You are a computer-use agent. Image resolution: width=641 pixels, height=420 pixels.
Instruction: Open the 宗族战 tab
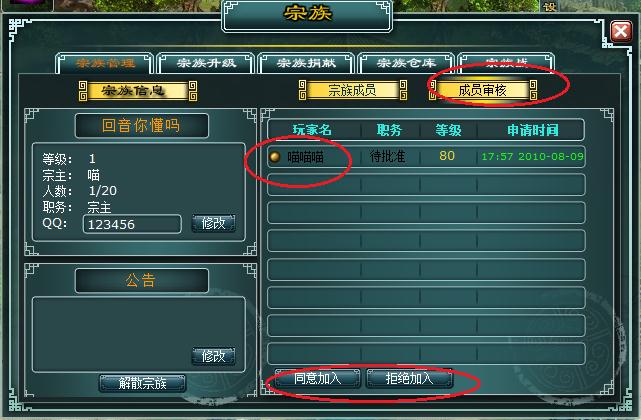tap(506, 62)
